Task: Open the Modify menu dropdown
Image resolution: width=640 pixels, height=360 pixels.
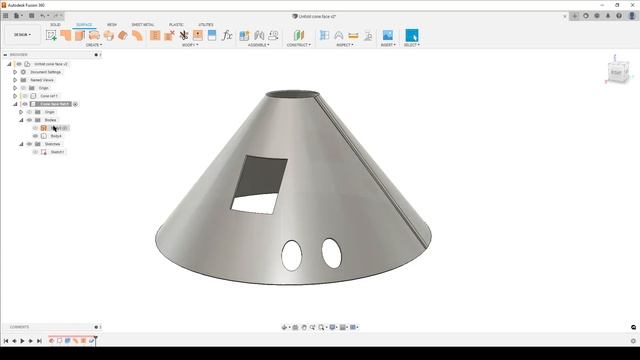Action: pos(190,45)
